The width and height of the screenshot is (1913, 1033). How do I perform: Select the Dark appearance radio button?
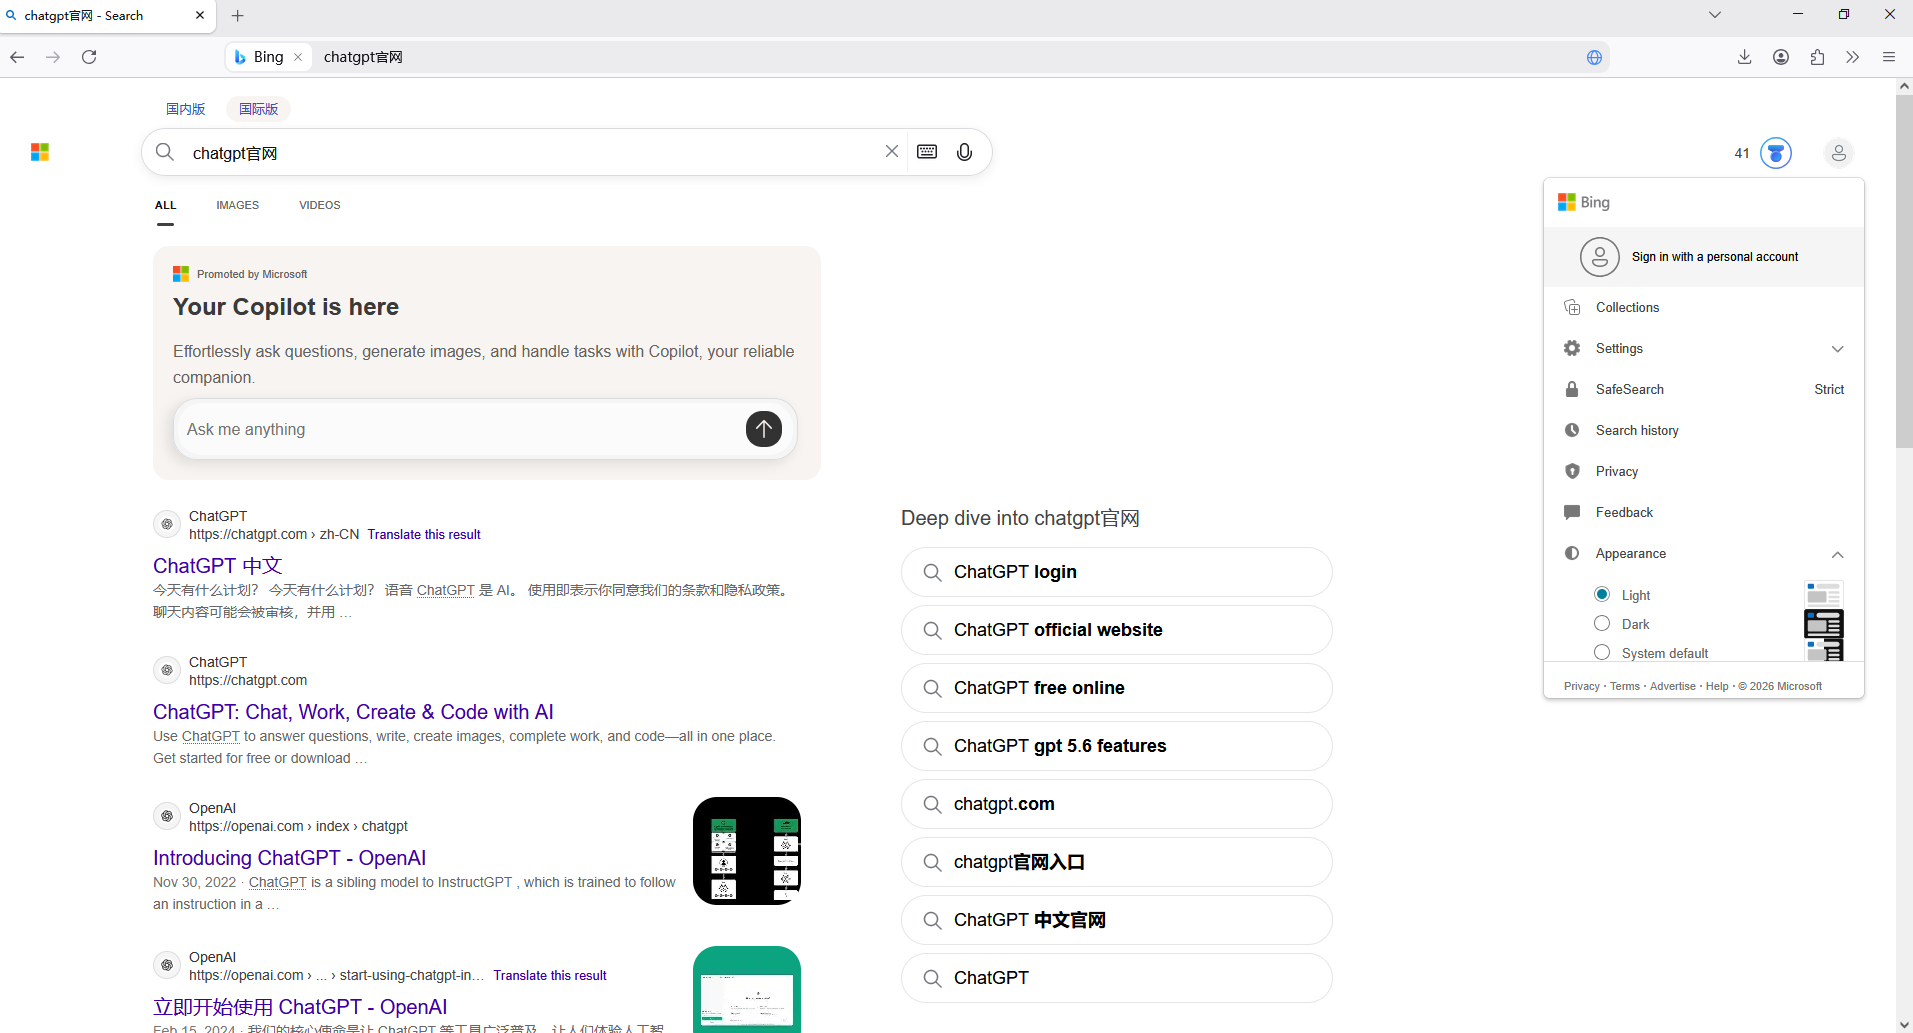point(1602,623)
